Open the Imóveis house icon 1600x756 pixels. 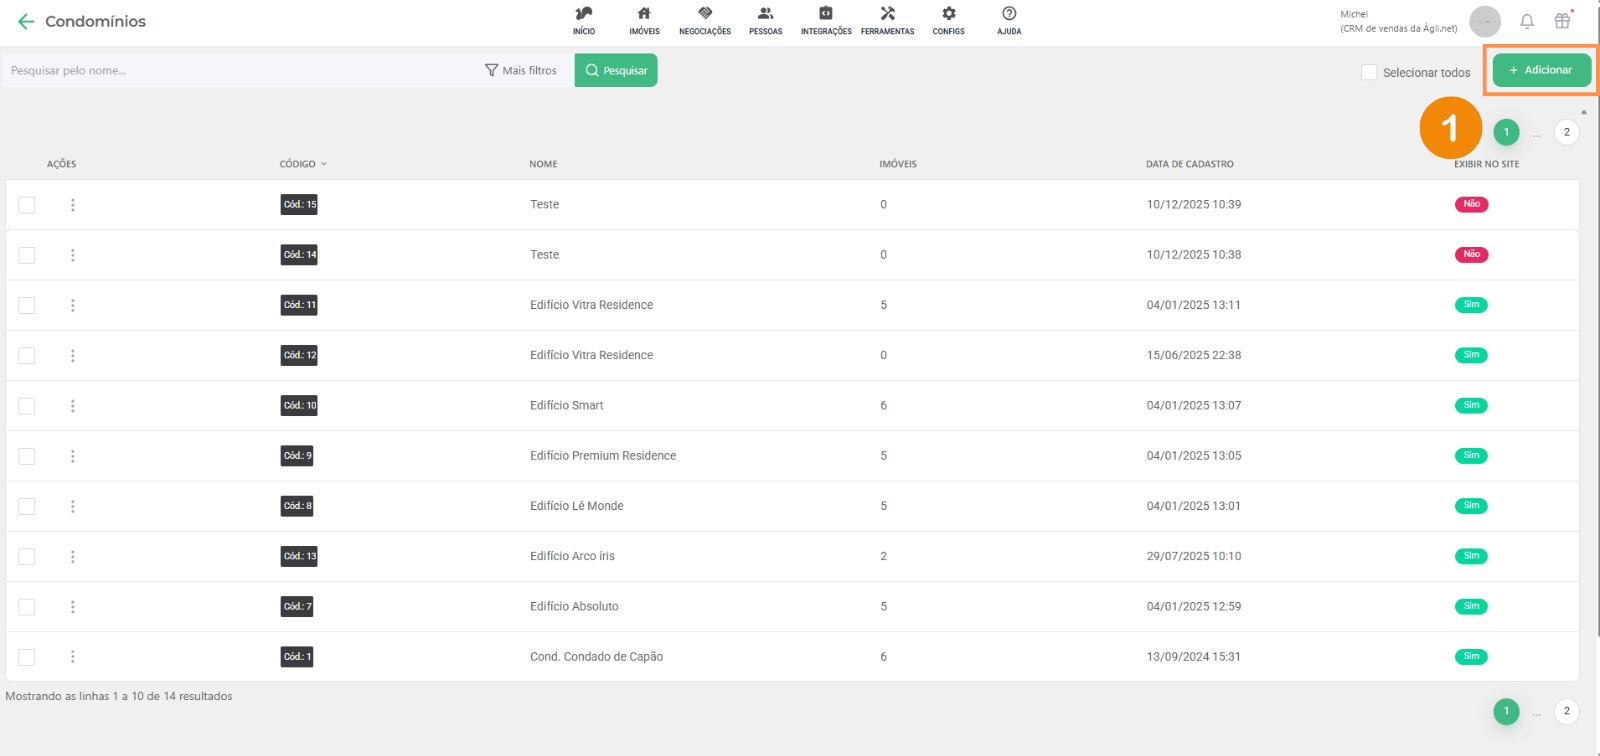pos(644,14)
